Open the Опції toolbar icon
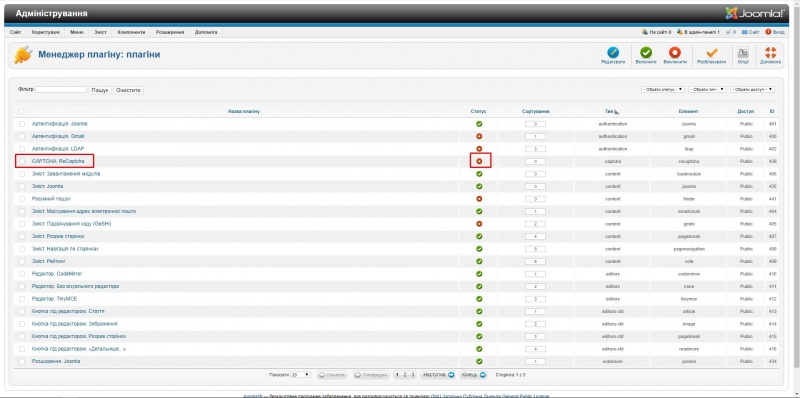The image size is (800, 398). tap(743, 53)
